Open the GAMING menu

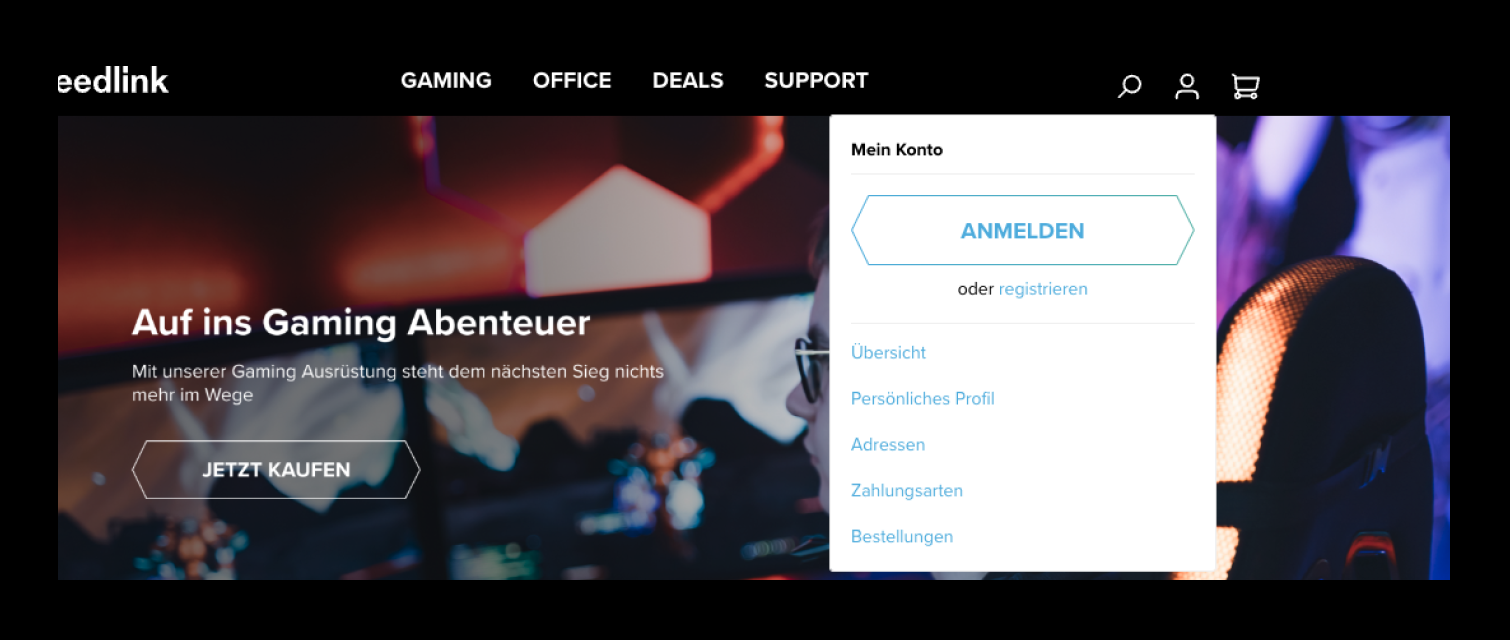(x=446, y=80)
